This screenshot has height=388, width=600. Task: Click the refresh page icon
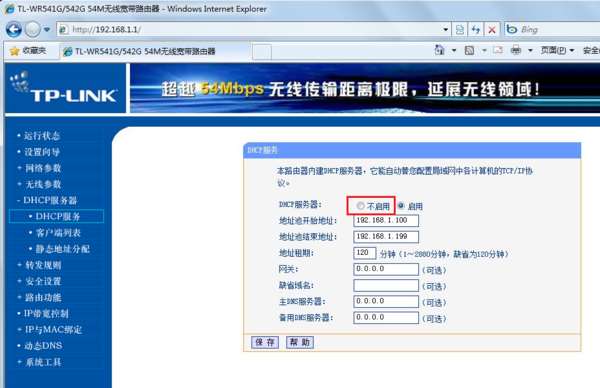coord(476,29)
